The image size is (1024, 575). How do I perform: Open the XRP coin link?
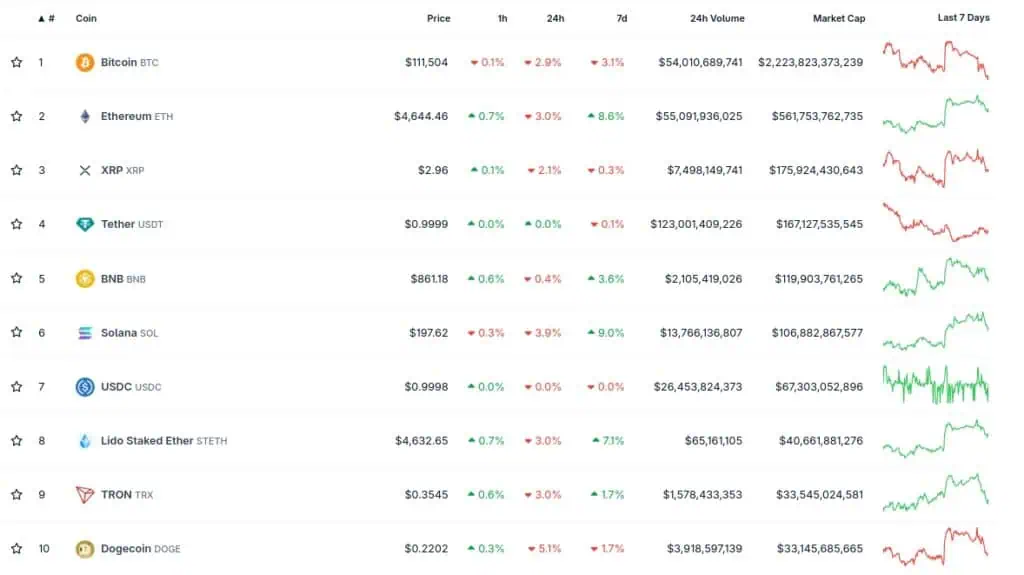[122, 170]
